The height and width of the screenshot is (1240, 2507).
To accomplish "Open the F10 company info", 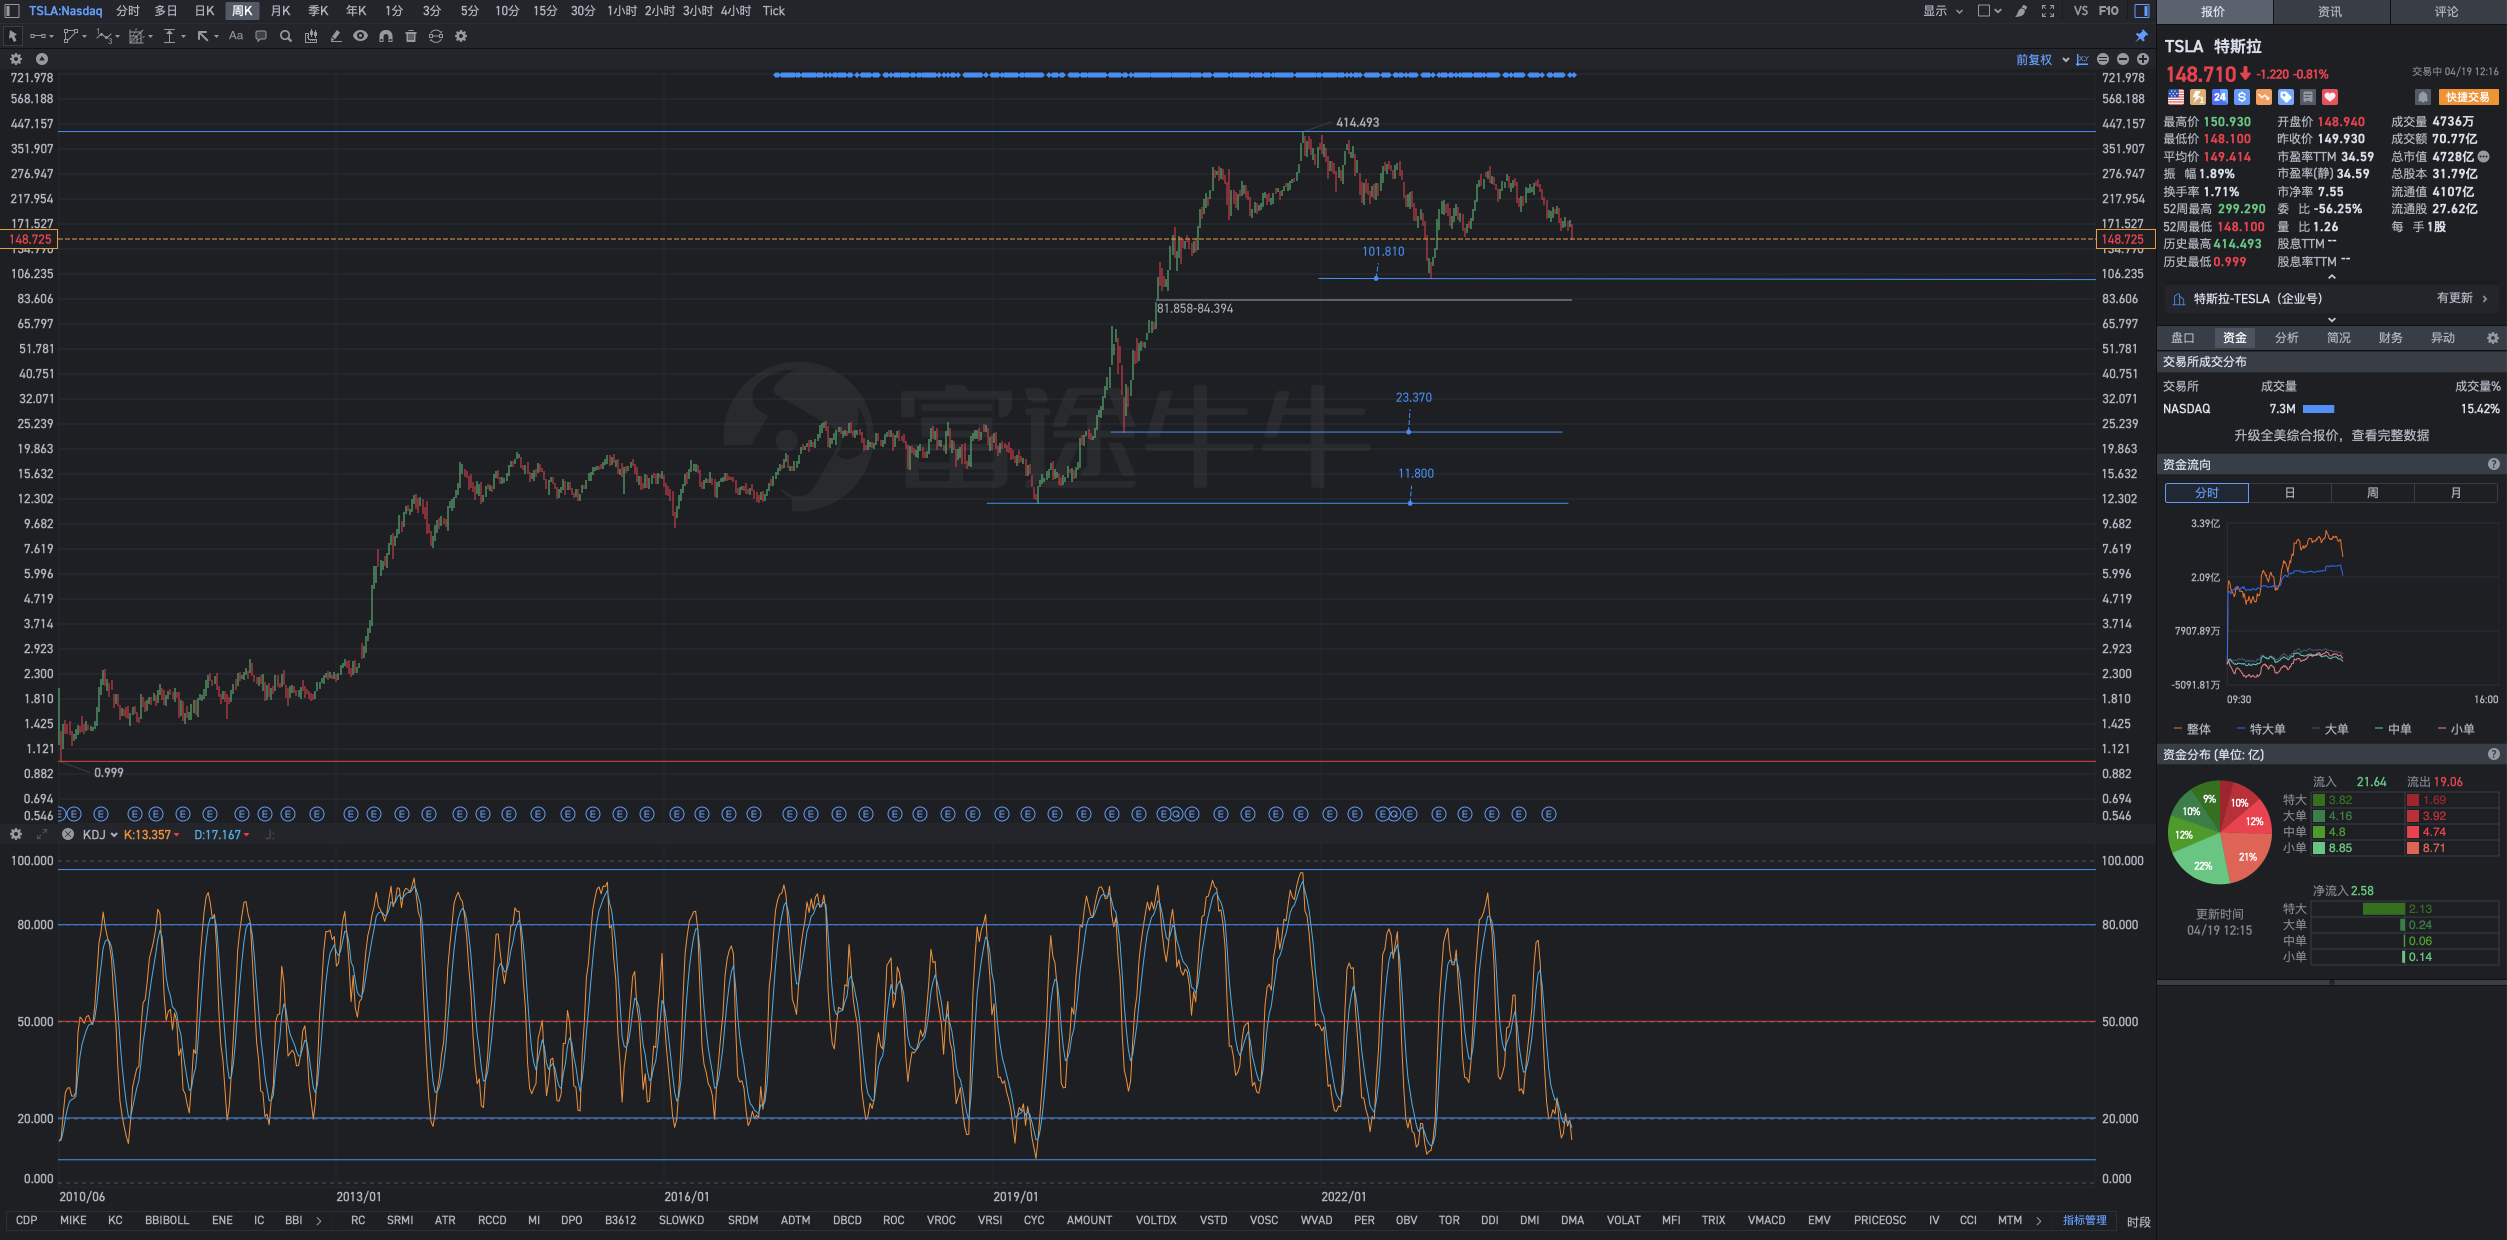I will tap(2108, 11).
